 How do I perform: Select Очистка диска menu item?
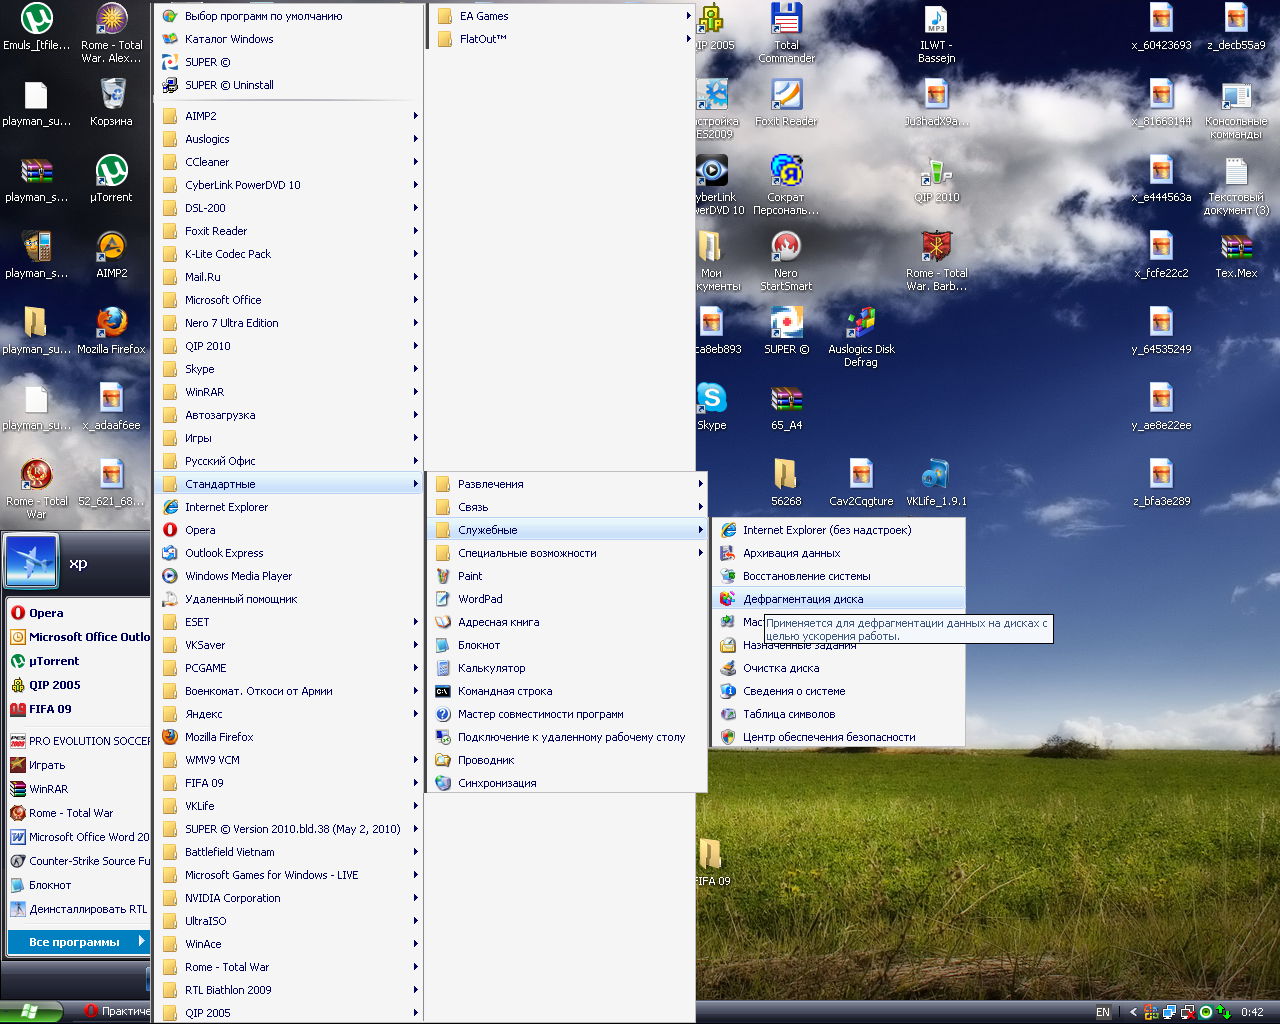(x=839, y=668)
